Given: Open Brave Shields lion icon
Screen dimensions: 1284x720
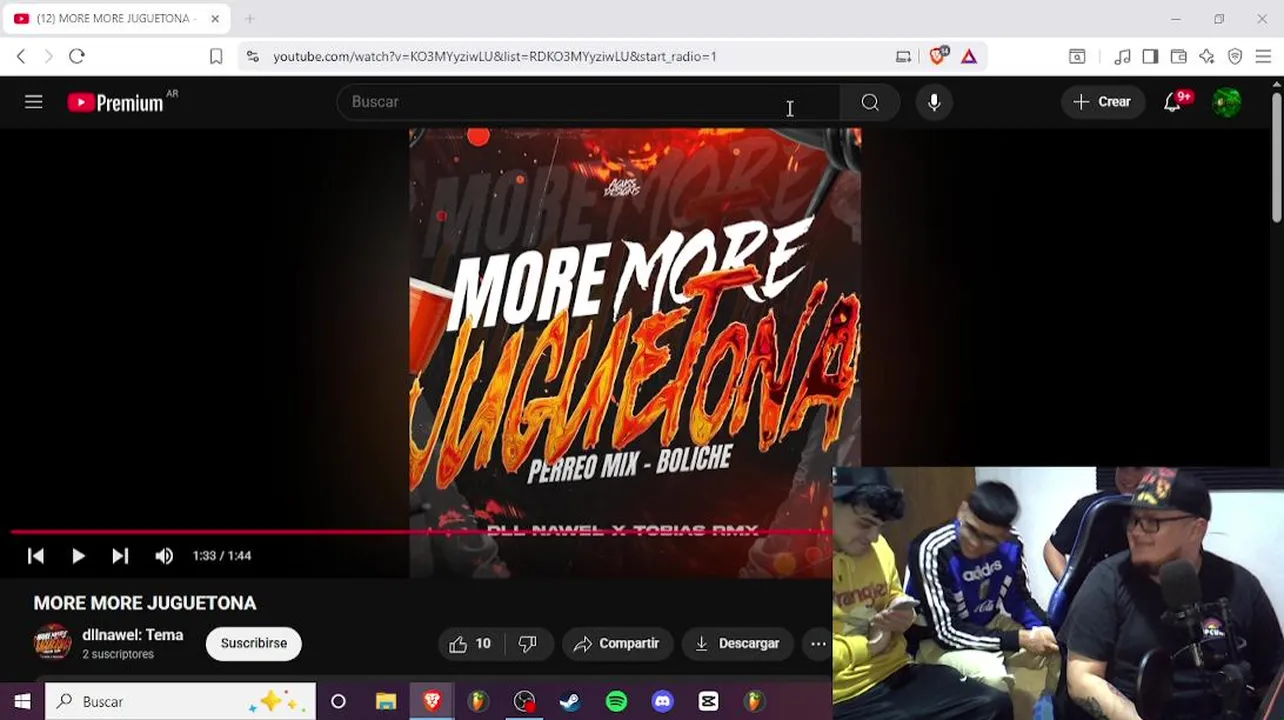Looking at the screenshot, I should click(x=937, y=57).
